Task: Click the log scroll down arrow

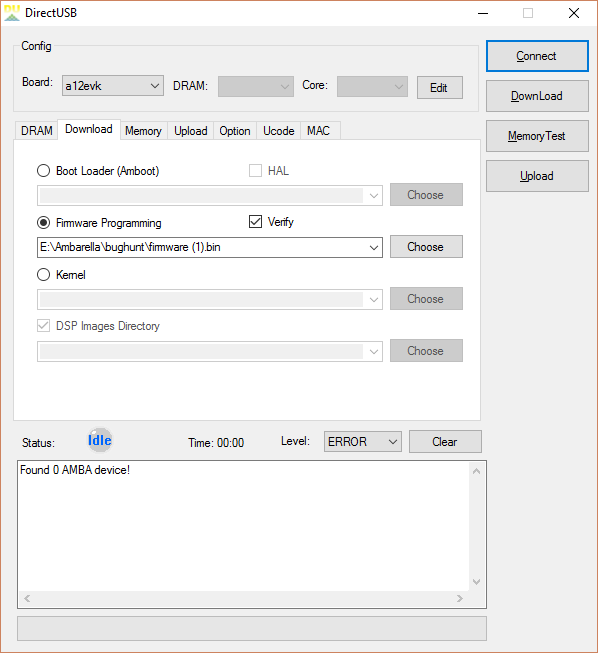Action: click(x=476, y=581)
